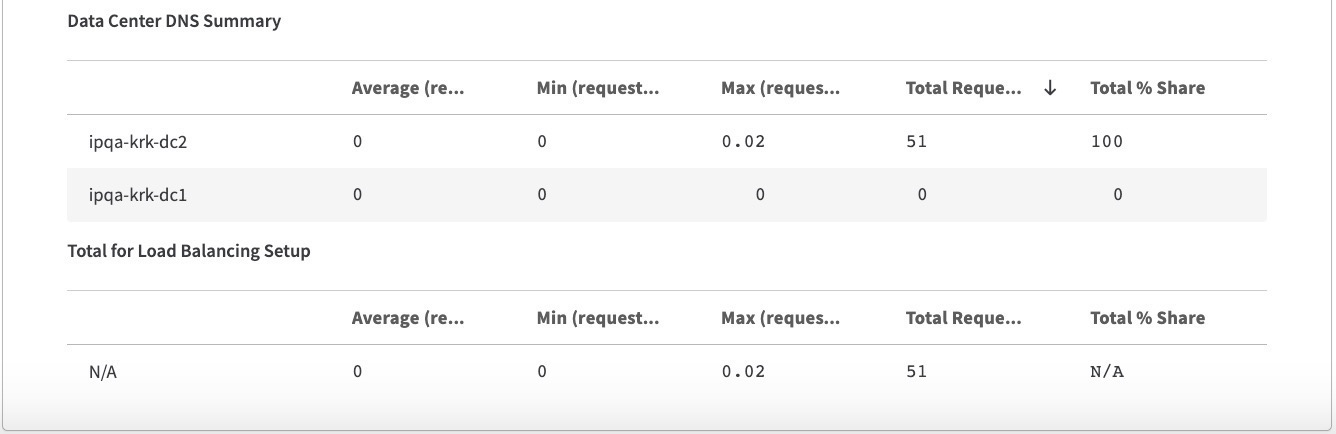Click max value 0.02 in ipqa-krk-dc2 row
Image resolution: width=1336 pixels, height=434 pixels.
click(x=743, y=142)
